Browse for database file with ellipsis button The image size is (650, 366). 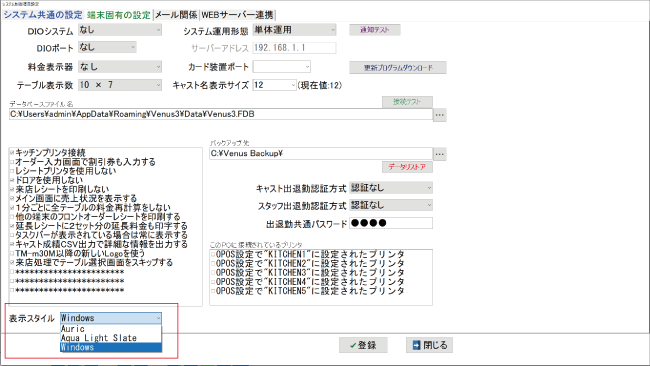click(x=440, y=115)
